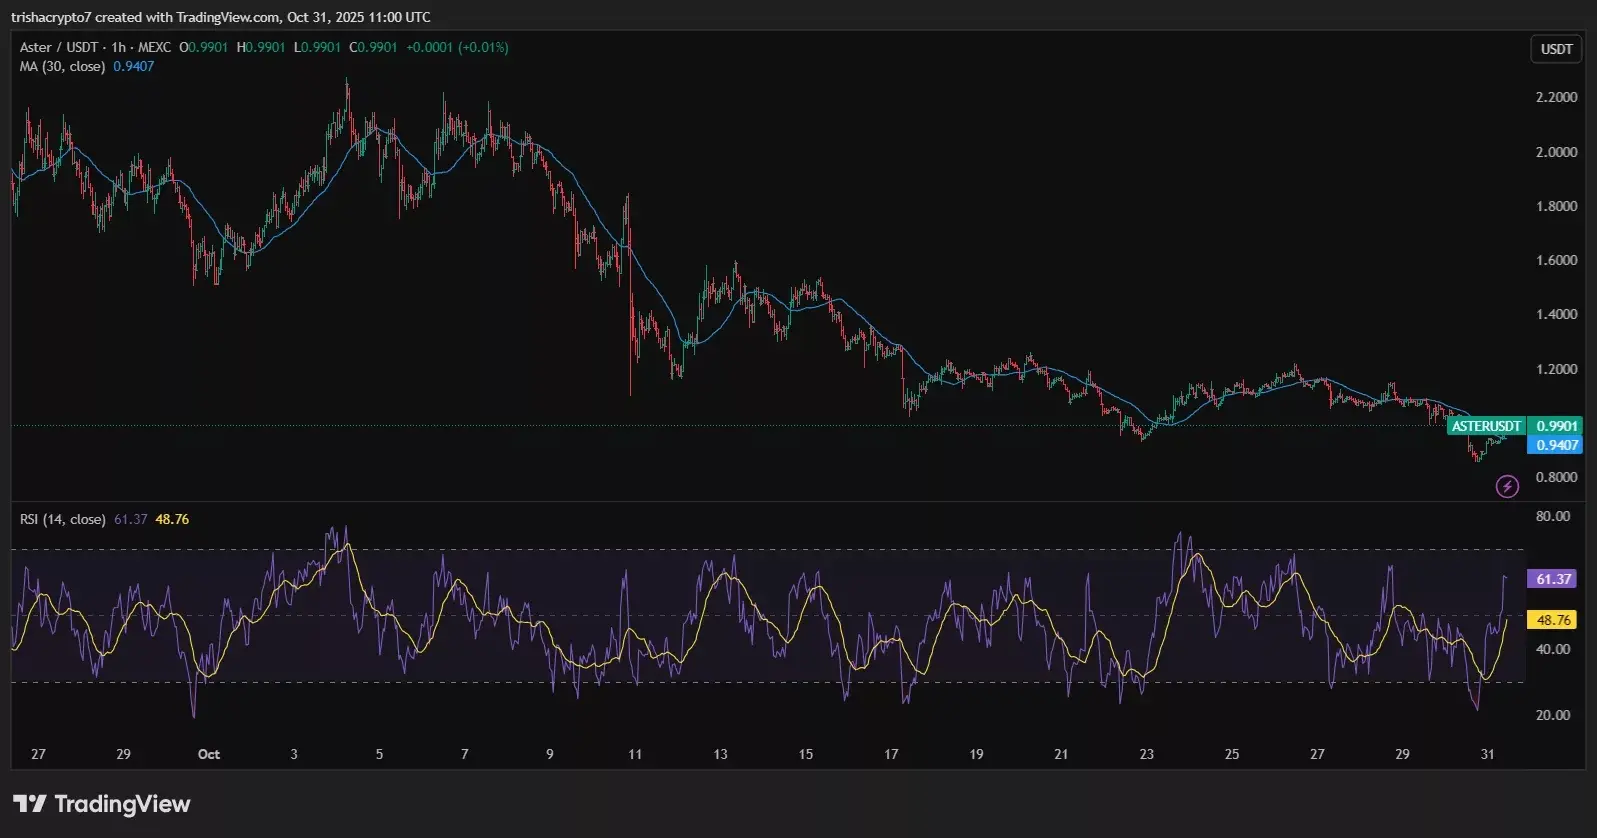Click the TradingView logo icon
Viewport: 1597px width, 838px height.
pyautogui.click(x=29, y=804)
